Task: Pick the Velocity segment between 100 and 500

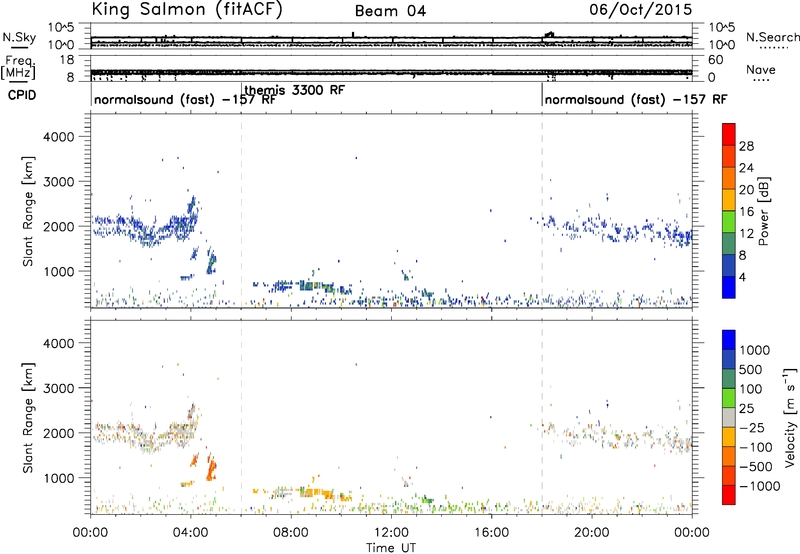Action: pyautogui.click(x=729, y=379)
